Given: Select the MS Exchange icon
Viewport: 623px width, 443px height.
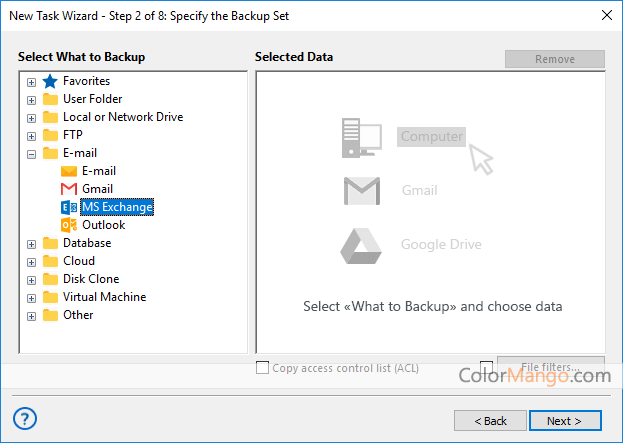Looking at the screenshot, I should click(x=69, y=207).
